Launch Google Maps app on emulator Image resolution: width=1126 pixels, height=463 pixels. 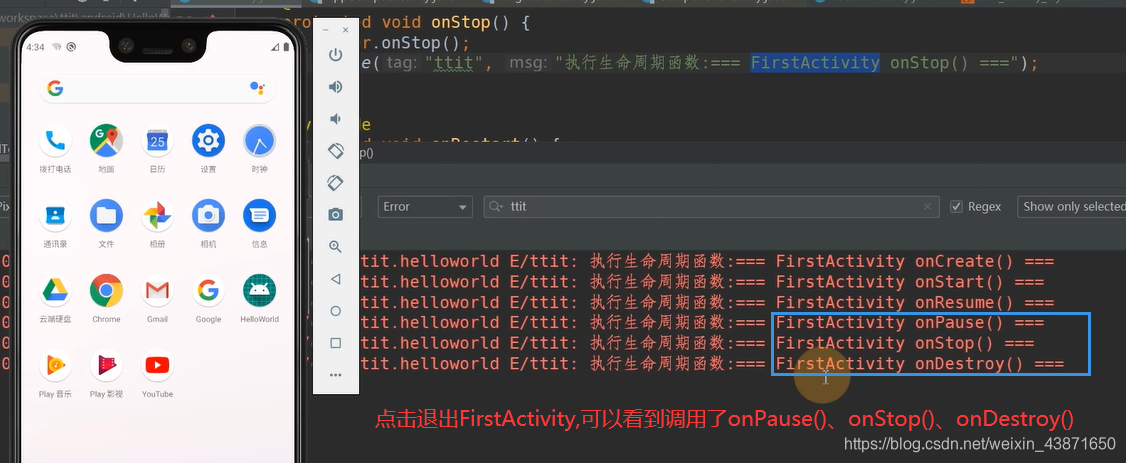tap(106, 141)
